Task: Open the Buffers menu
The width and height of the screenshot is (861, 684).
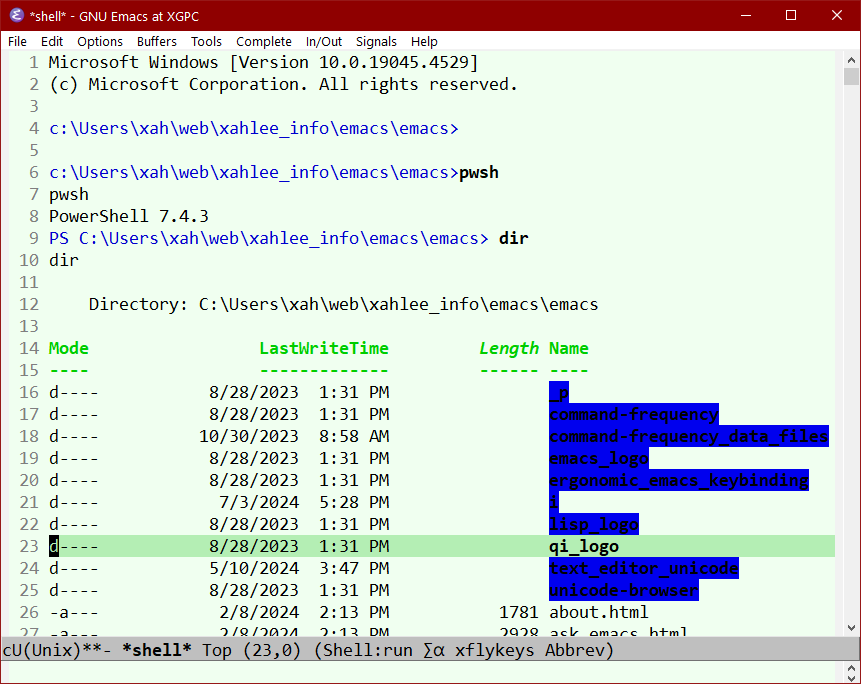Action: 156,41
